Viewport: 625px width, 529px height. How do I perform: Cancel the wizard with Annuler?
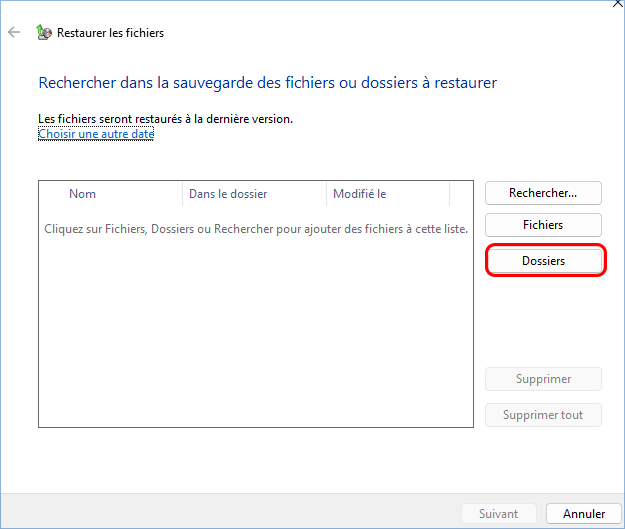click(x=584, y=514)
